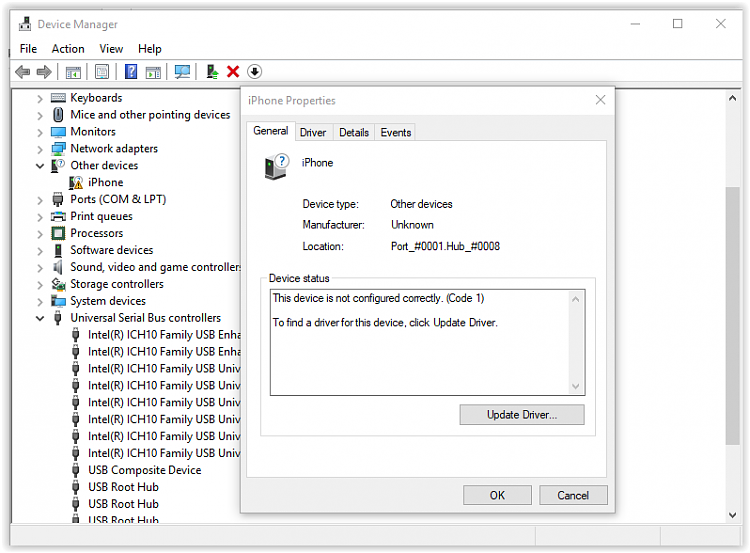The height and width of the screenshot is (553, 750).
Task: Click the Print queues printer icon
Action: (x=58, y=217)
